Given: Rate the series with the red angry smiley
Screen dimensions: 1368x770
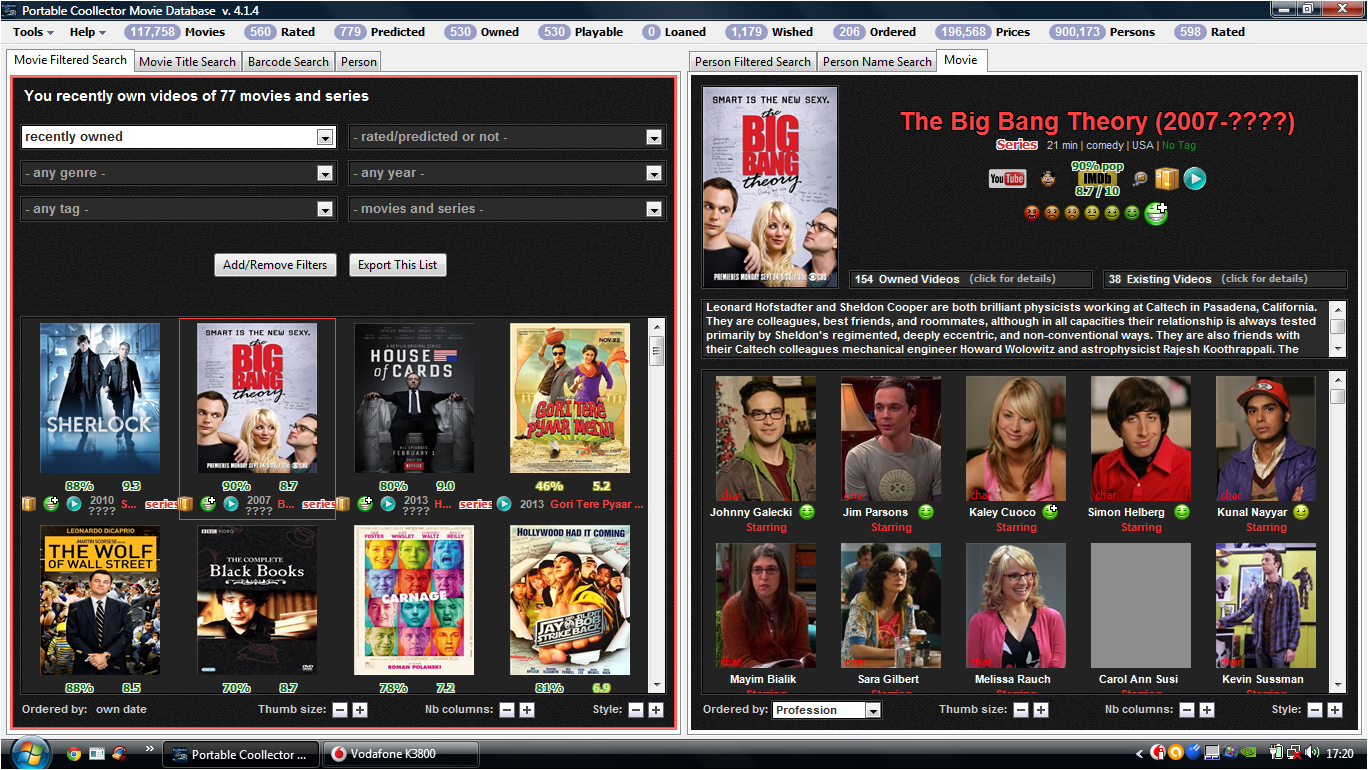Looking at the screenshot, I should point(1032,213).
